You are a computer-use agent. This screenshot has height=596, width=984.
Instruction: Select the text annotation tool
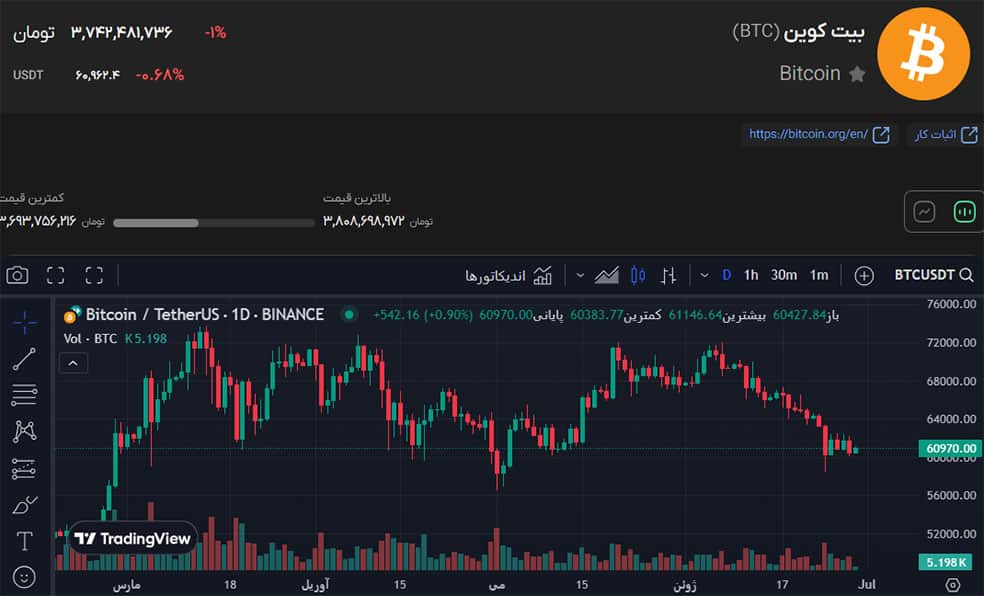(22, 540)
